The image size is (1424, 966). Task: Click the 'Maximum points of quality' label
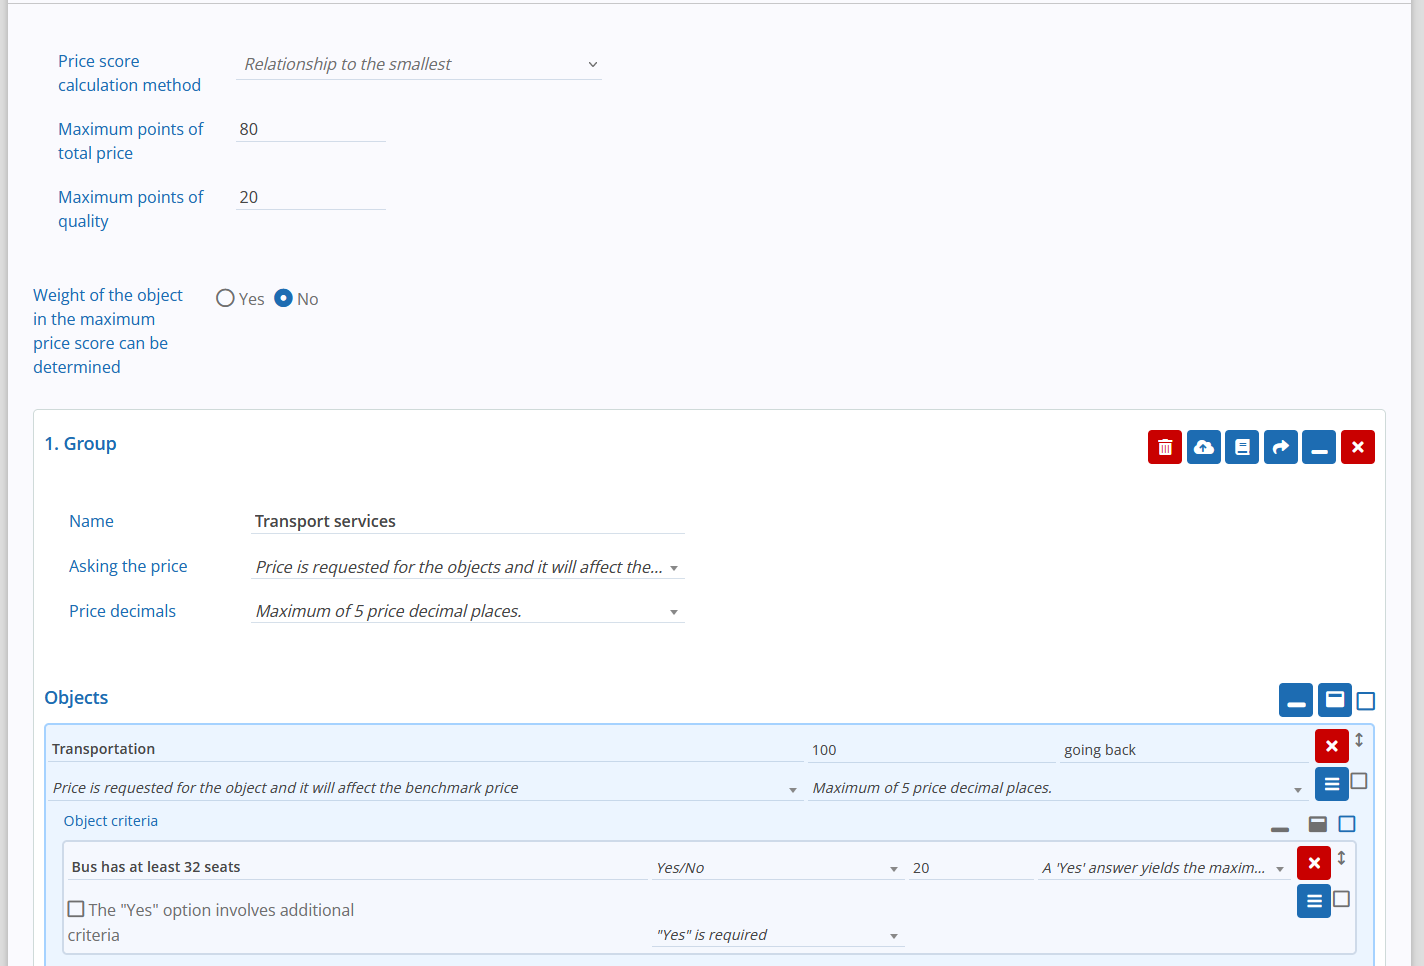[130, 209]
